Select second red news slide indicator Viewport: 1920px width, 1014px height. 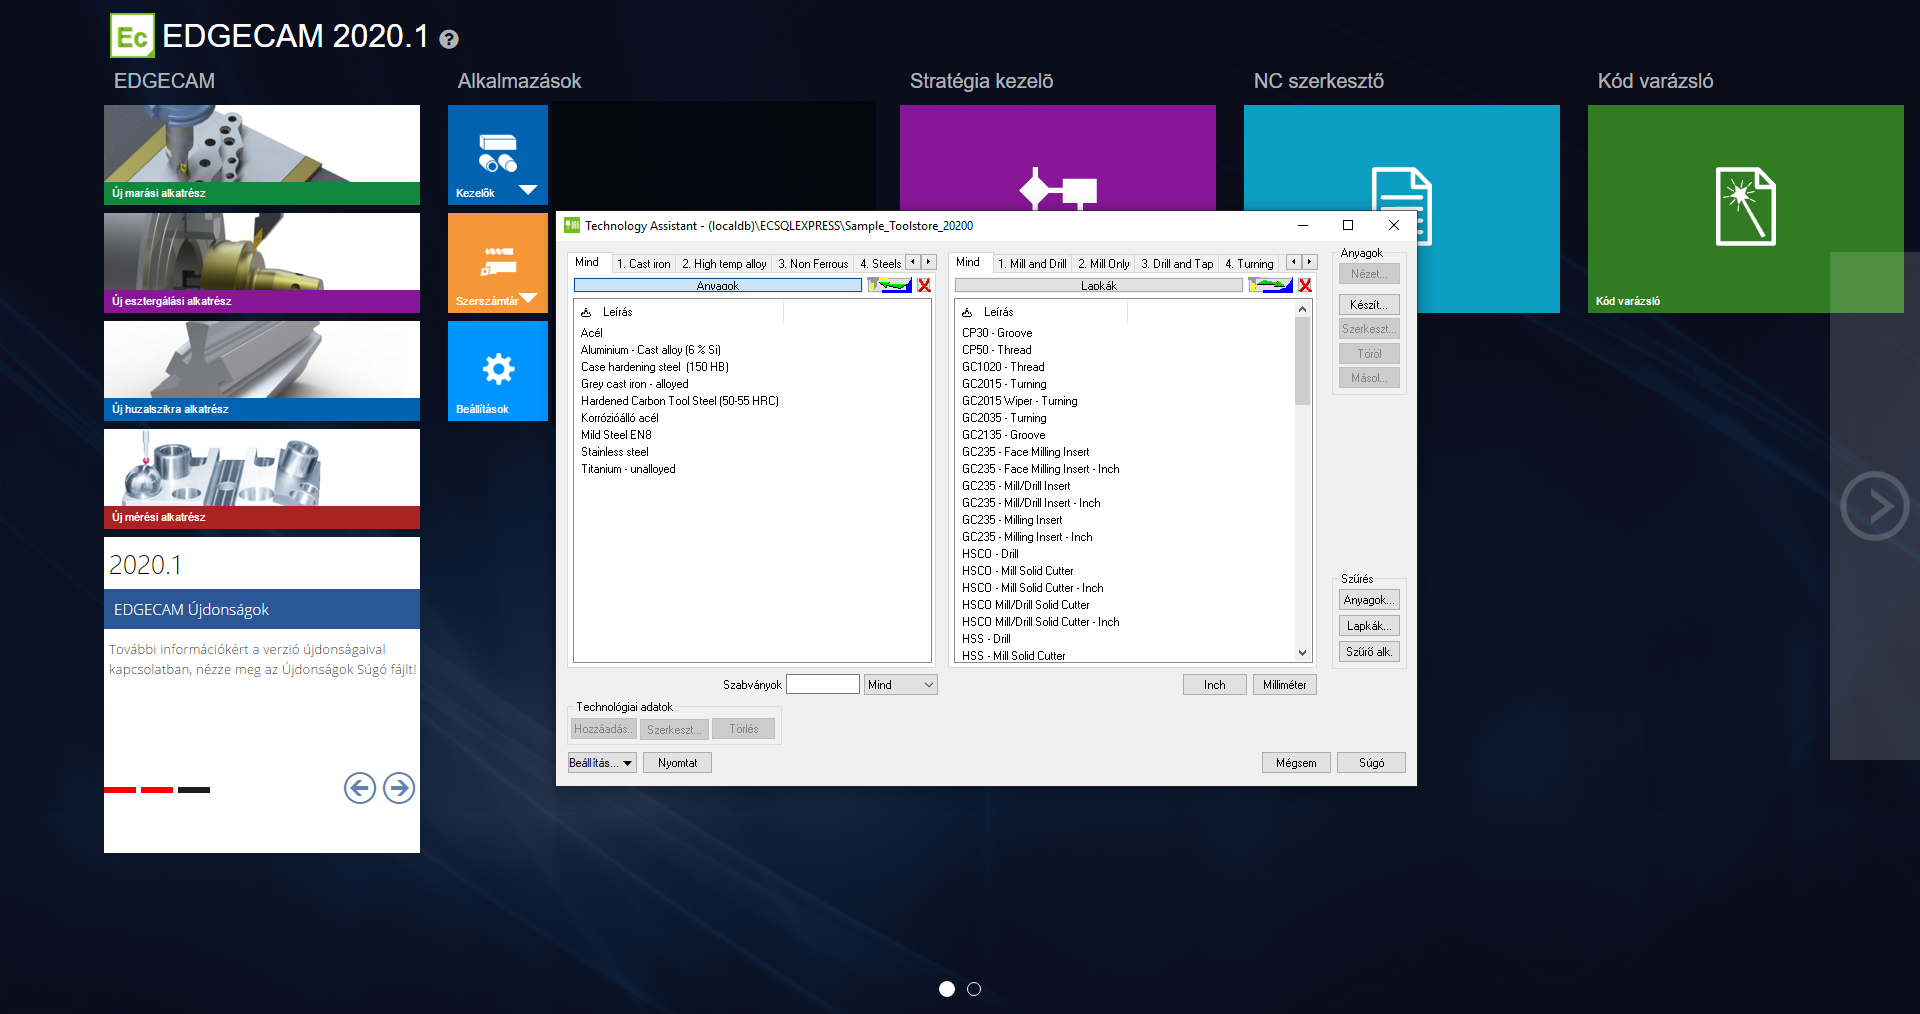157,790
